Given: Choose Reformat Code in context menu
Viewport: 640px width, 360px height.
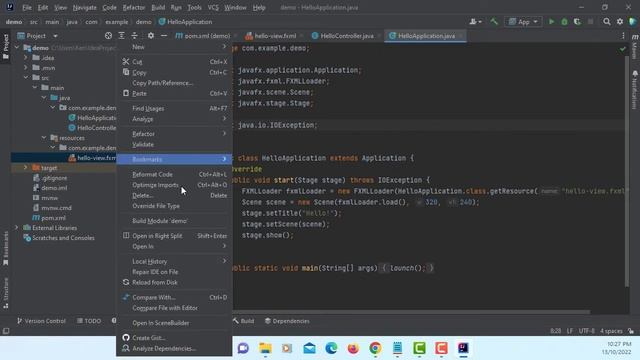Looking at the screenshot, I should (174, 174).
